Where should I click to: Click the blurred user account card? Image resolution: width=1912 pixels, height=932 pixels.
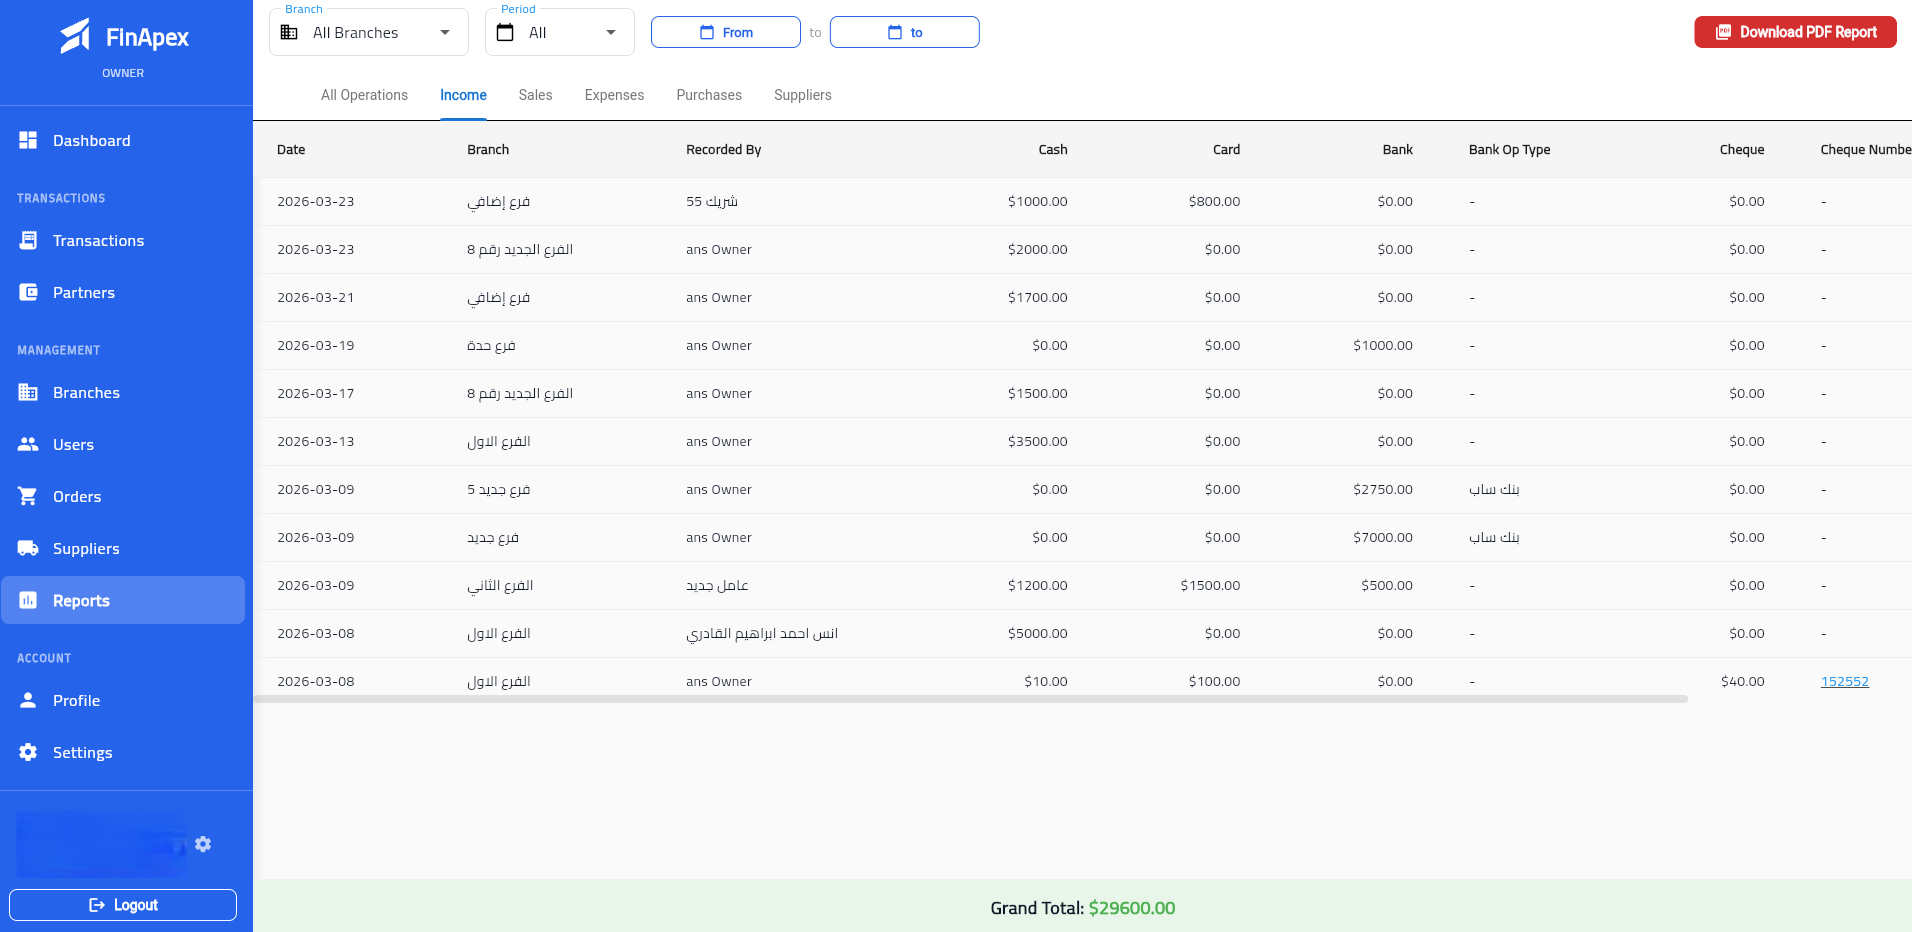pos(101,845)
